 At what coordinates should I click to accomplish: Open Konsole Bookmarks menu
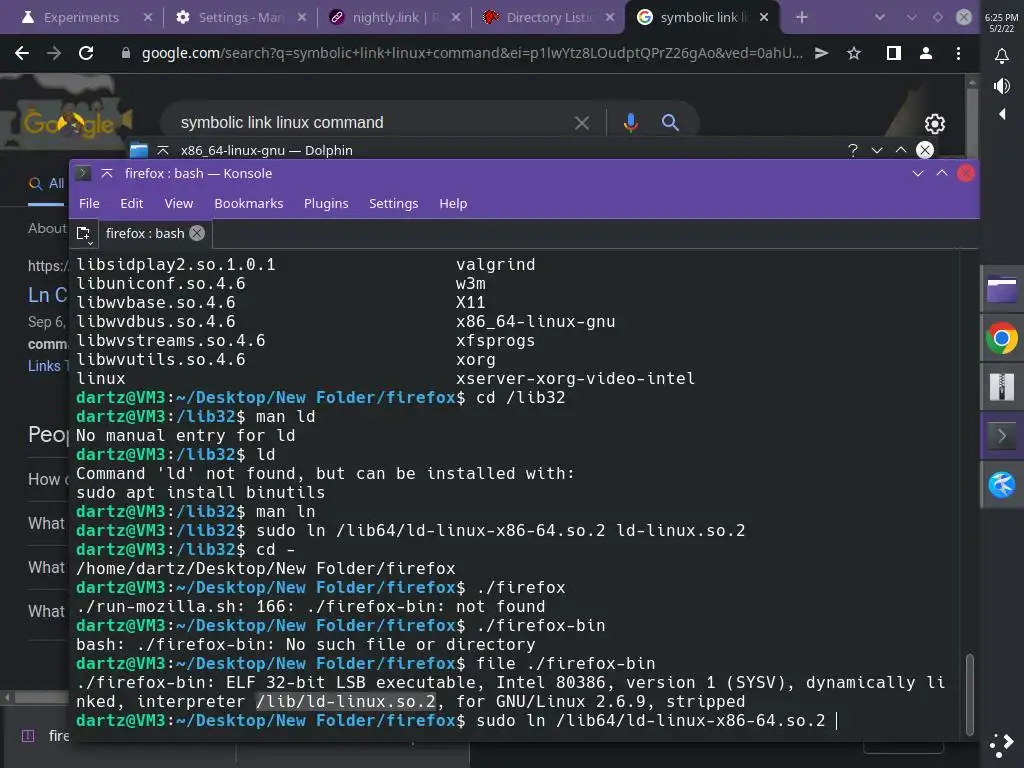click(x=249, y=203)
